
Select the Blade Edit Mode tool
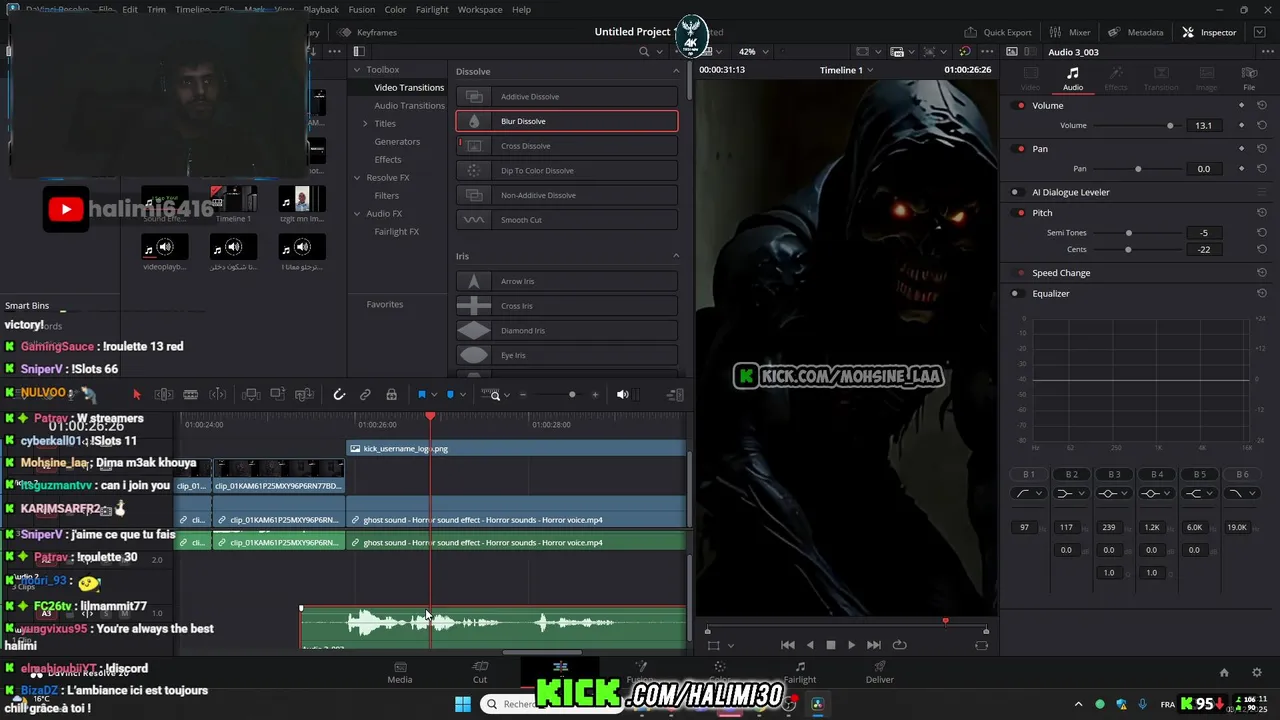point(190,395)
